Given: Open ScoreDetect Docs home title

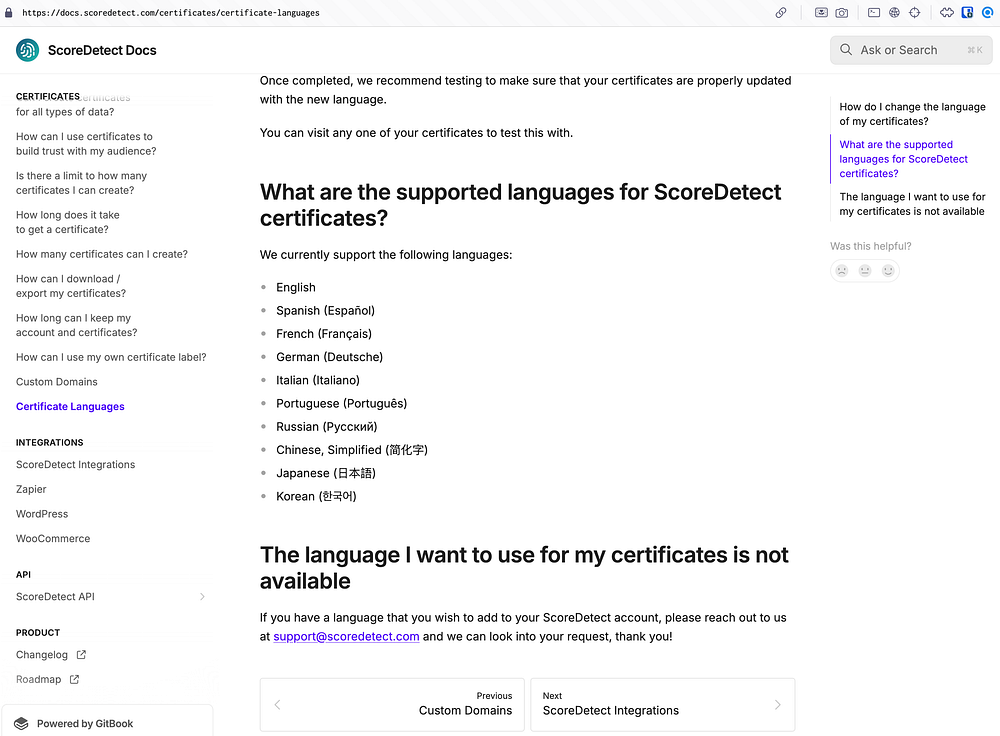Looking at the screenshot, I should pos(102,50).
